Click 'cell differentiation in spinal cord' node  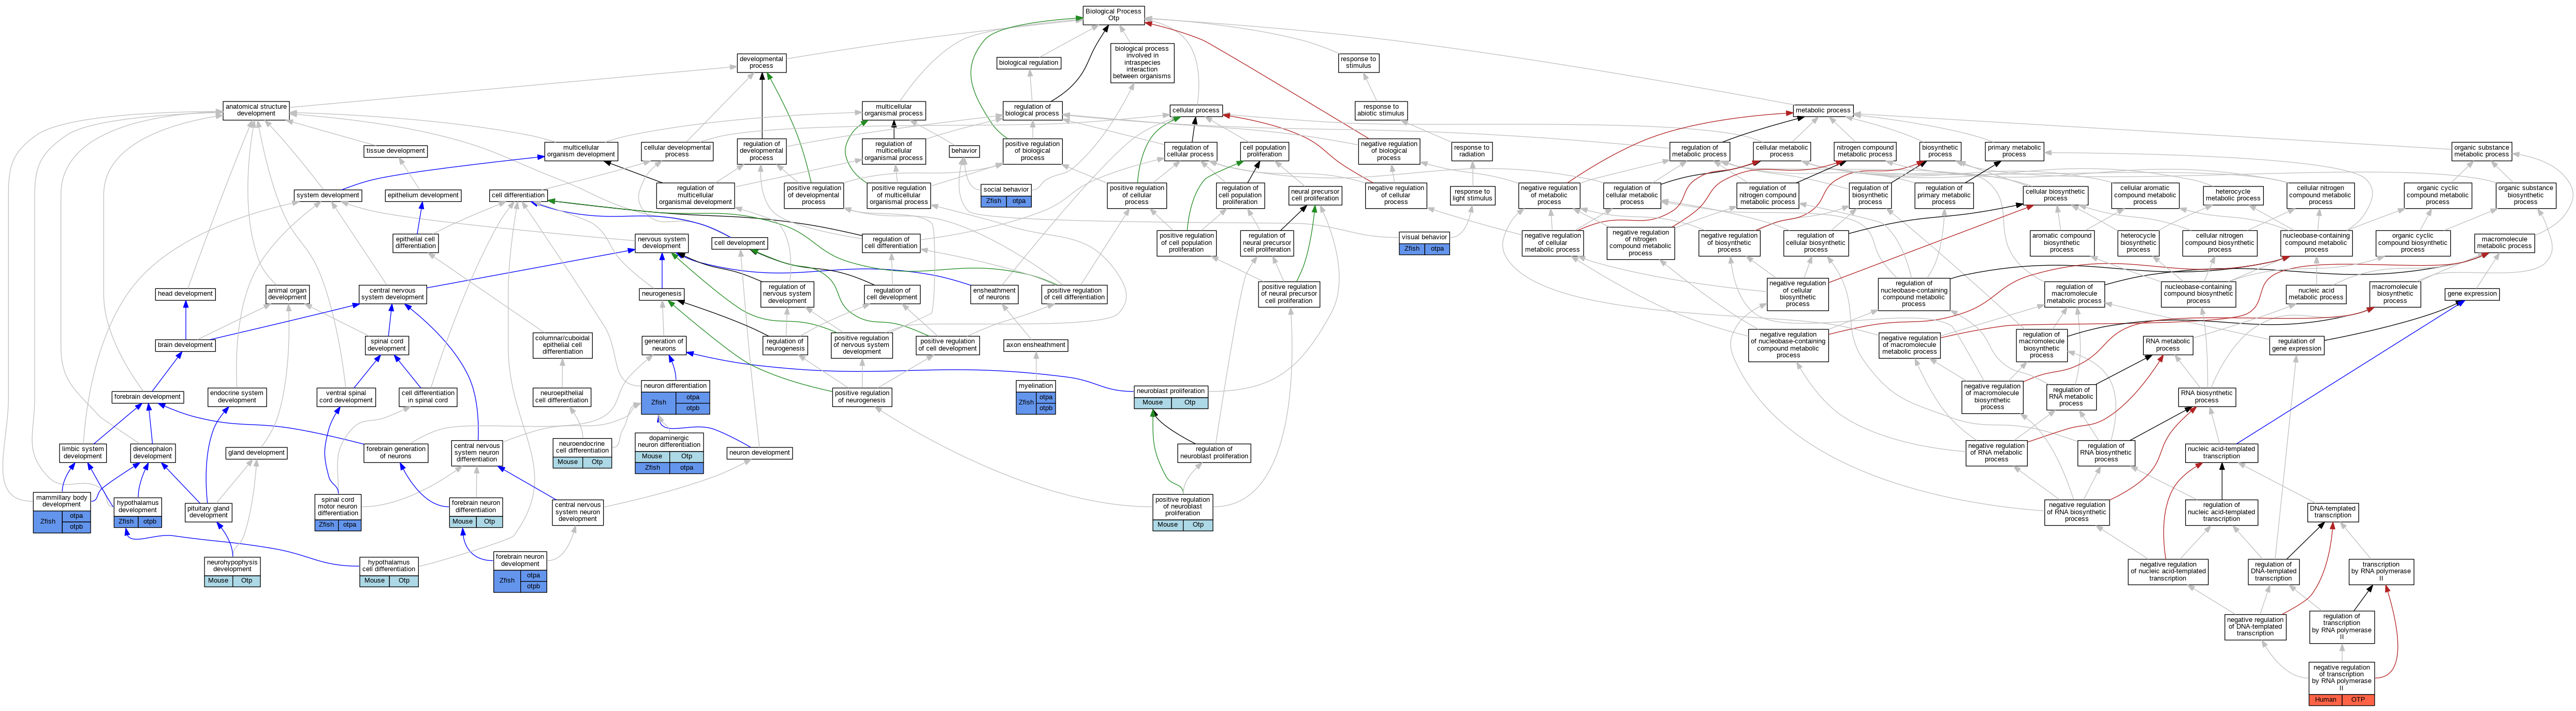click(x=428, y=397)
